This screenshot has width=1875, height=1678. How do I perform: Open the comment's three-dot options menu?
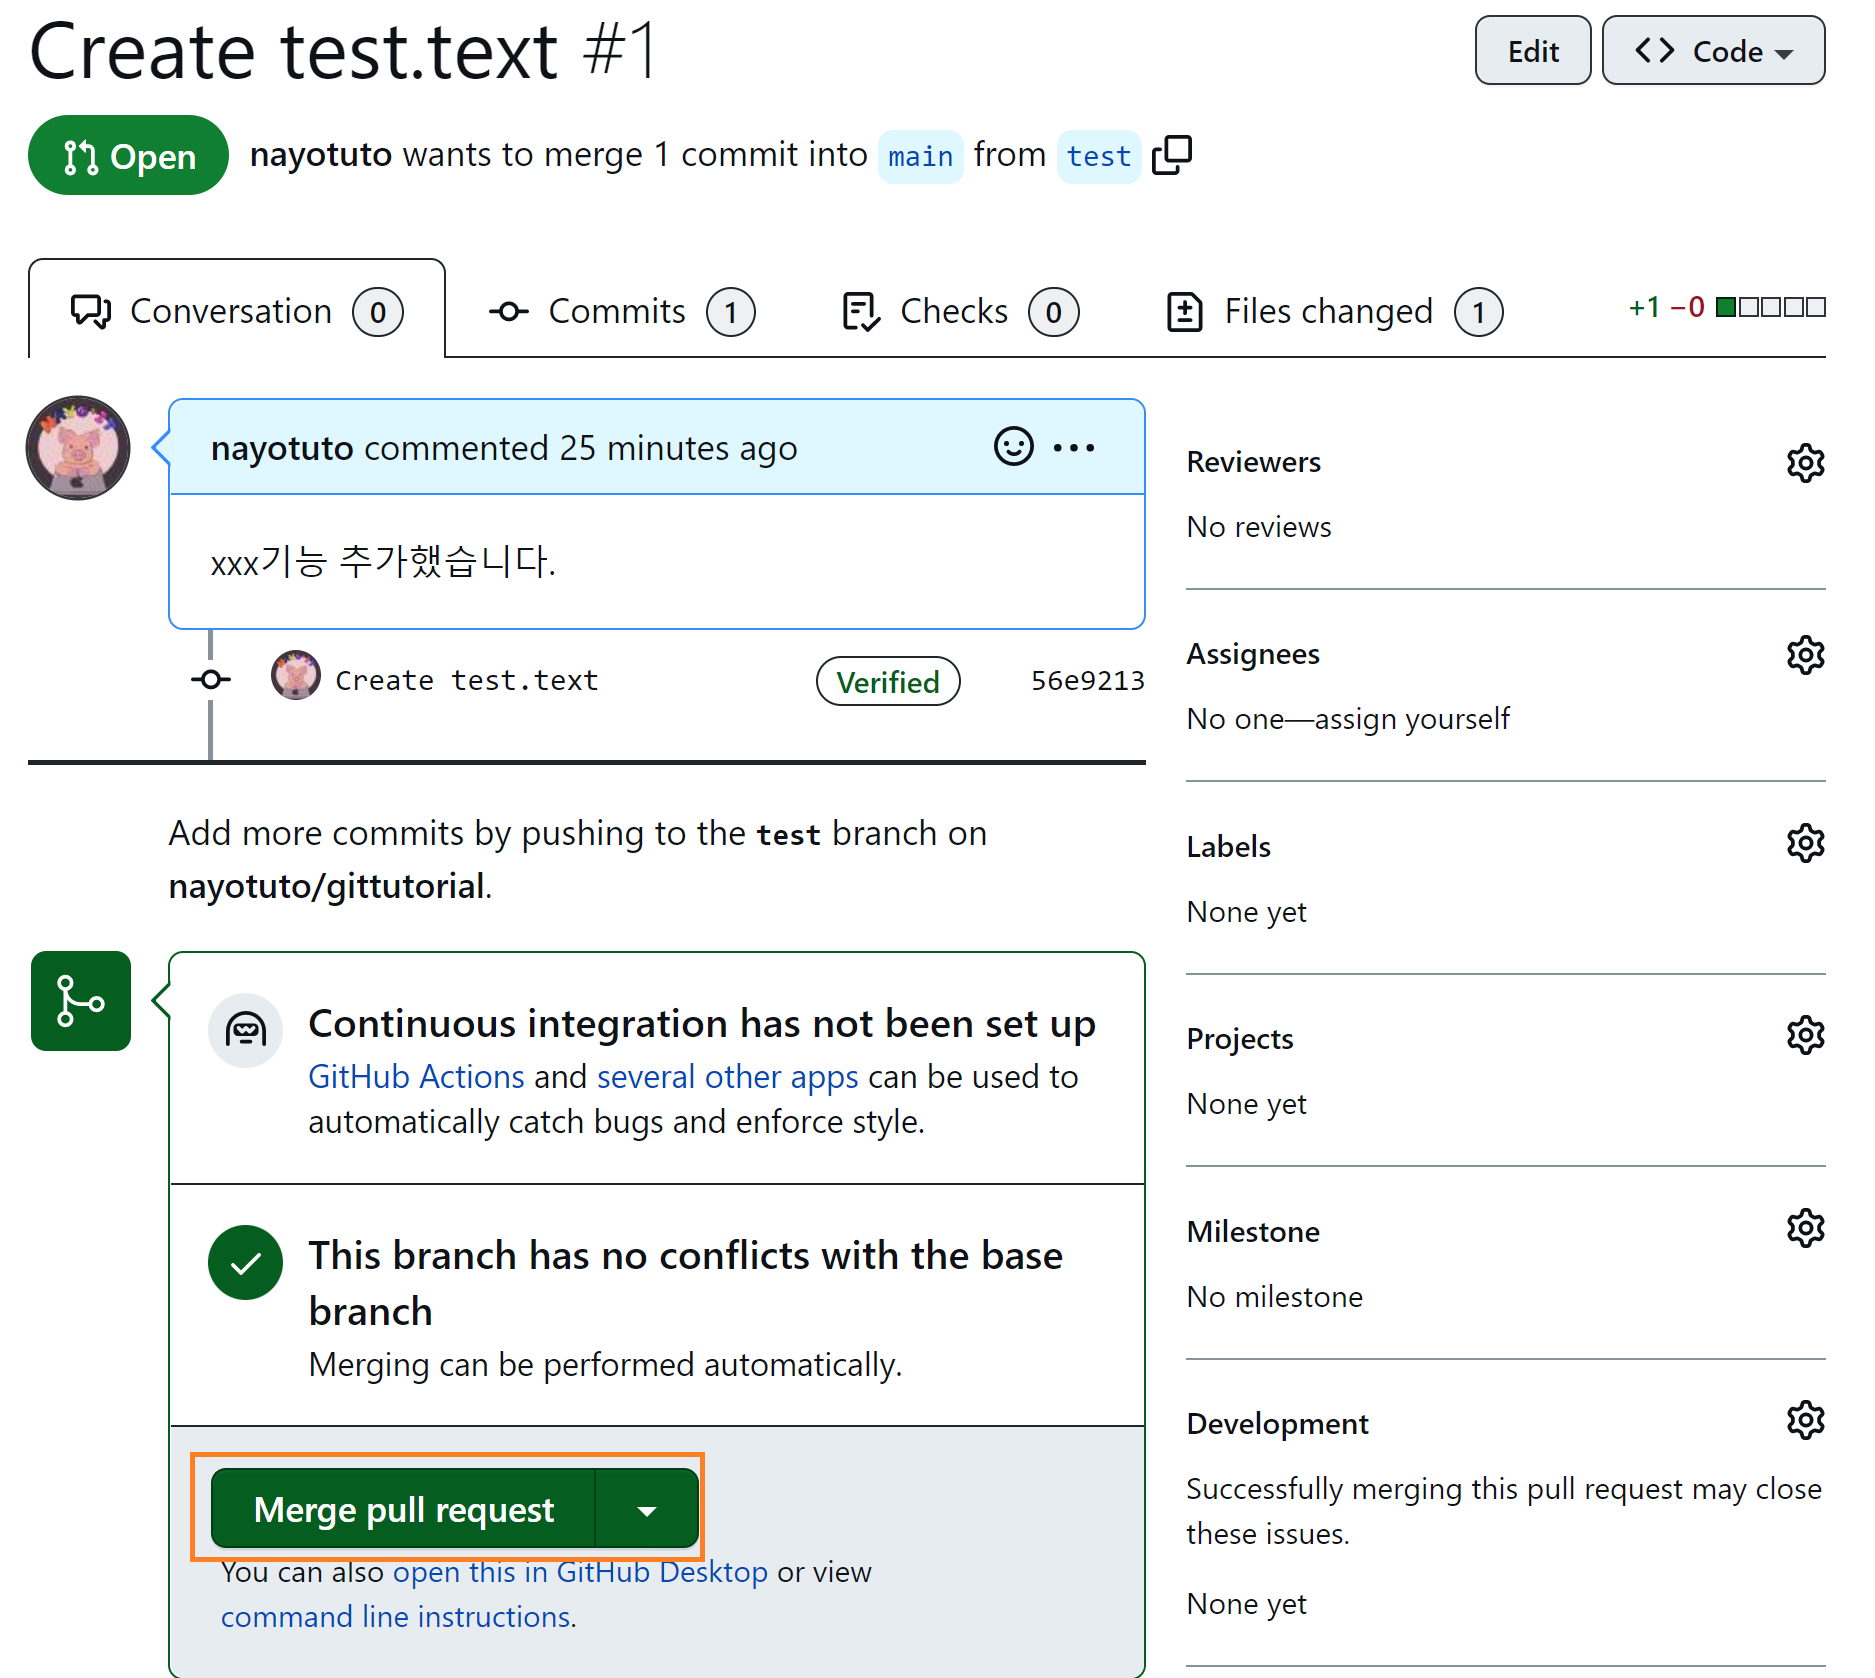(x=1074, y=448)
